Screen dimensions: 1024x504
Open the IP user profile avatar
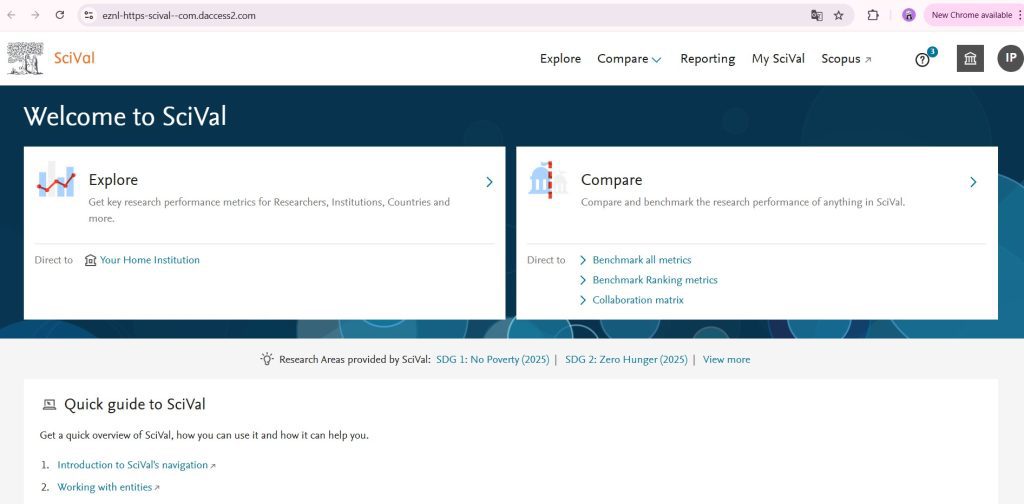[1010, 58]
